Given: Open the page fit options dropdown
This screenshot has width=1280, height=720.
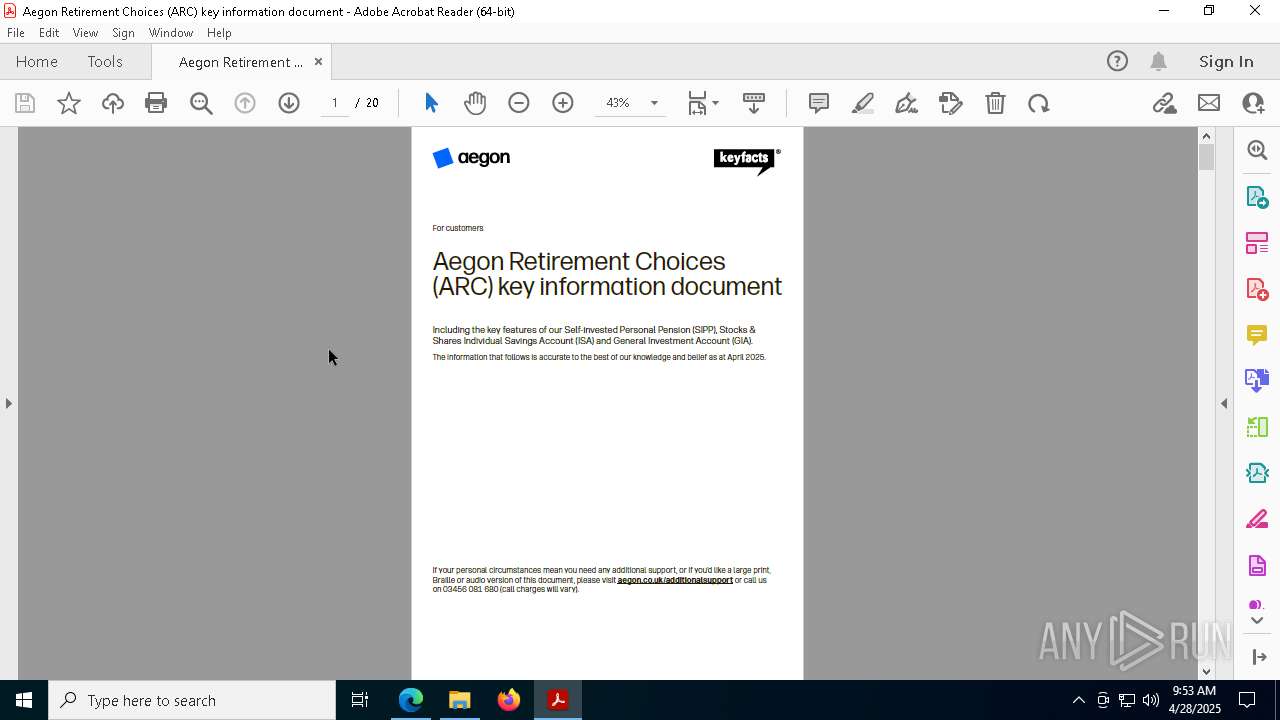Looking at the screenshot, I should click(x=703, y=103).
